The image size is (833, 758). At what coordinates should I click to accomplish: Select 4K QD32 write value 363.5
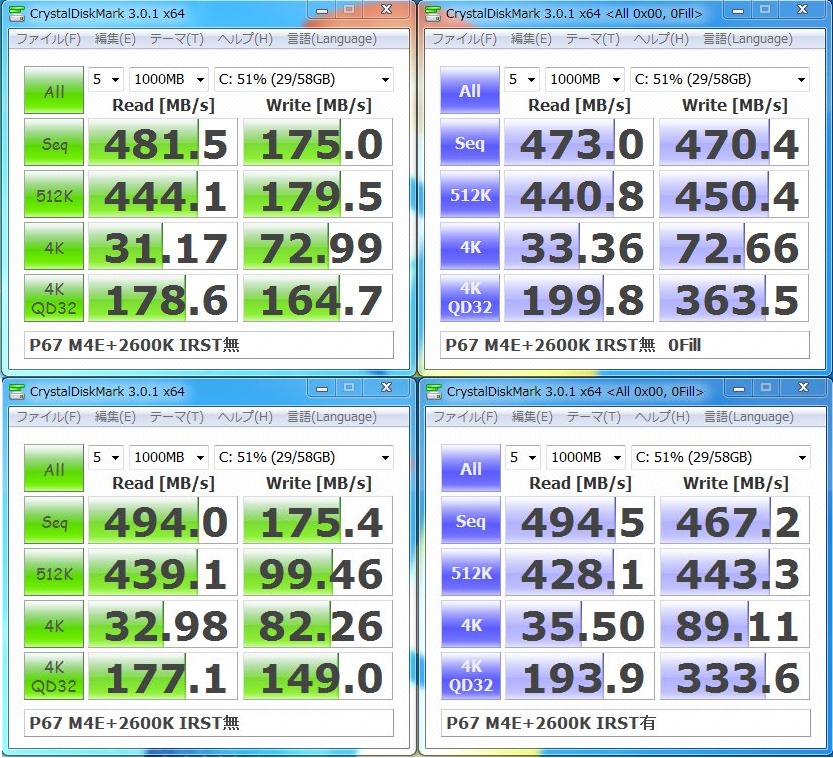[734, 298]
